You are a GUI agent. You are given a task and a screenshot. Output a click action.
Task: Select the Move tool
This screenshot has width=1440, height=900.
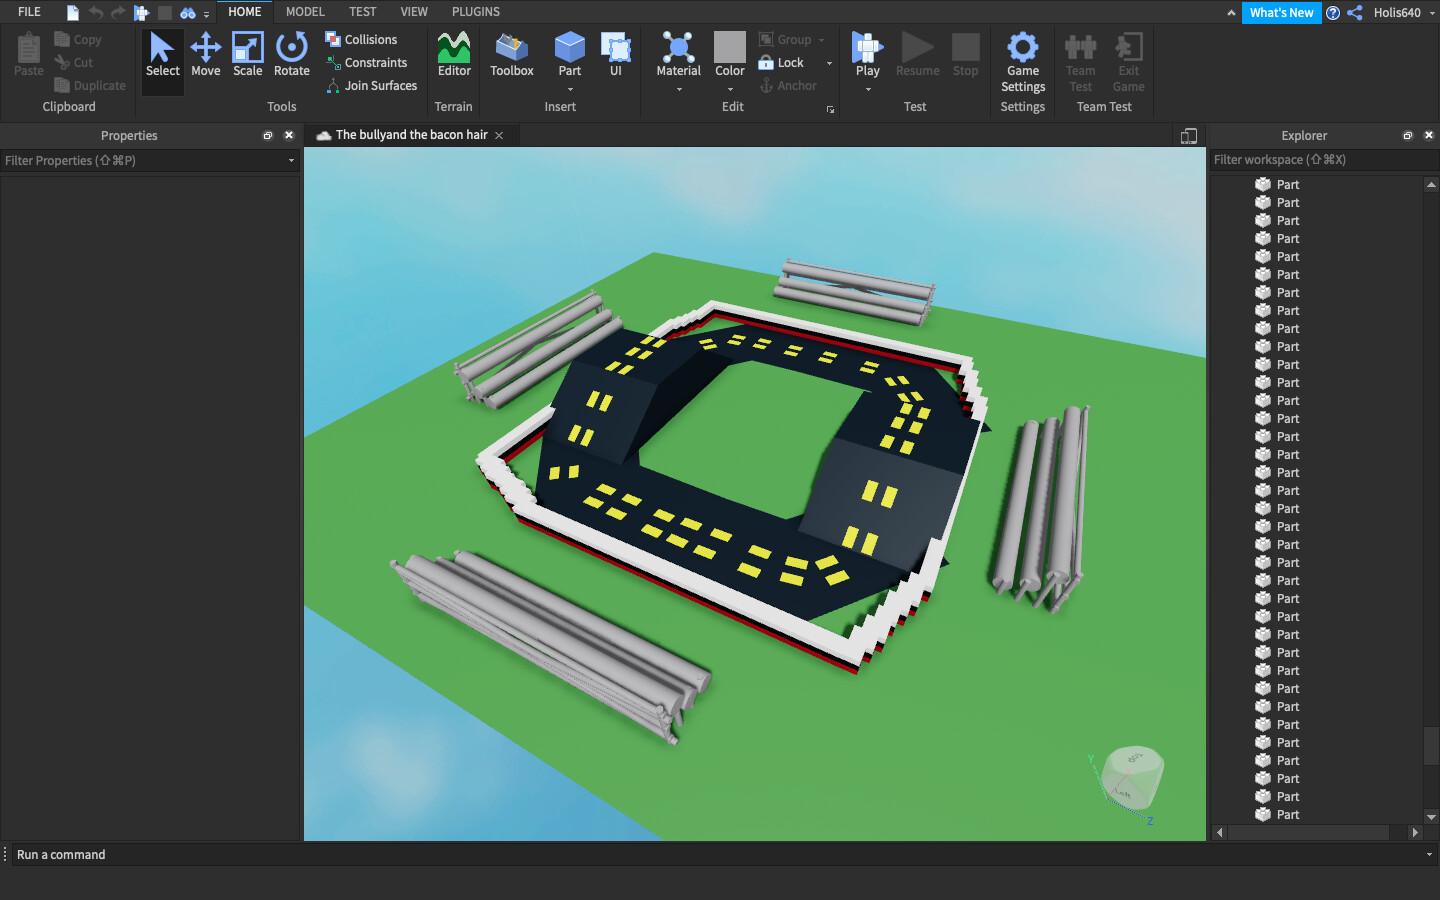click(x=205, y=54)
